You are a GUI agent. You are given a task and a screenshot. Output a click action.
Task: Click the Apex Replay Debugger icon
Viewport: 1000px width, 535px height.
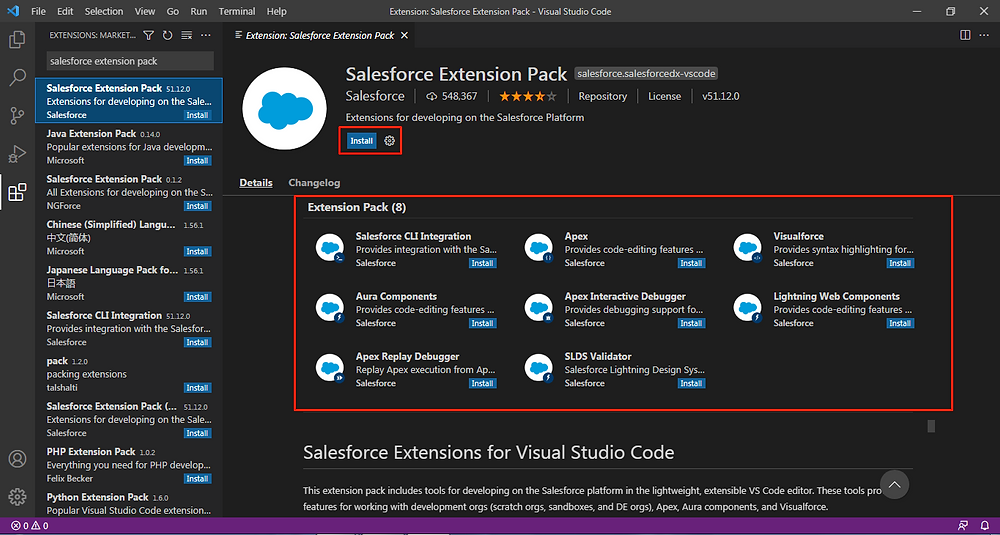(330, 368)
